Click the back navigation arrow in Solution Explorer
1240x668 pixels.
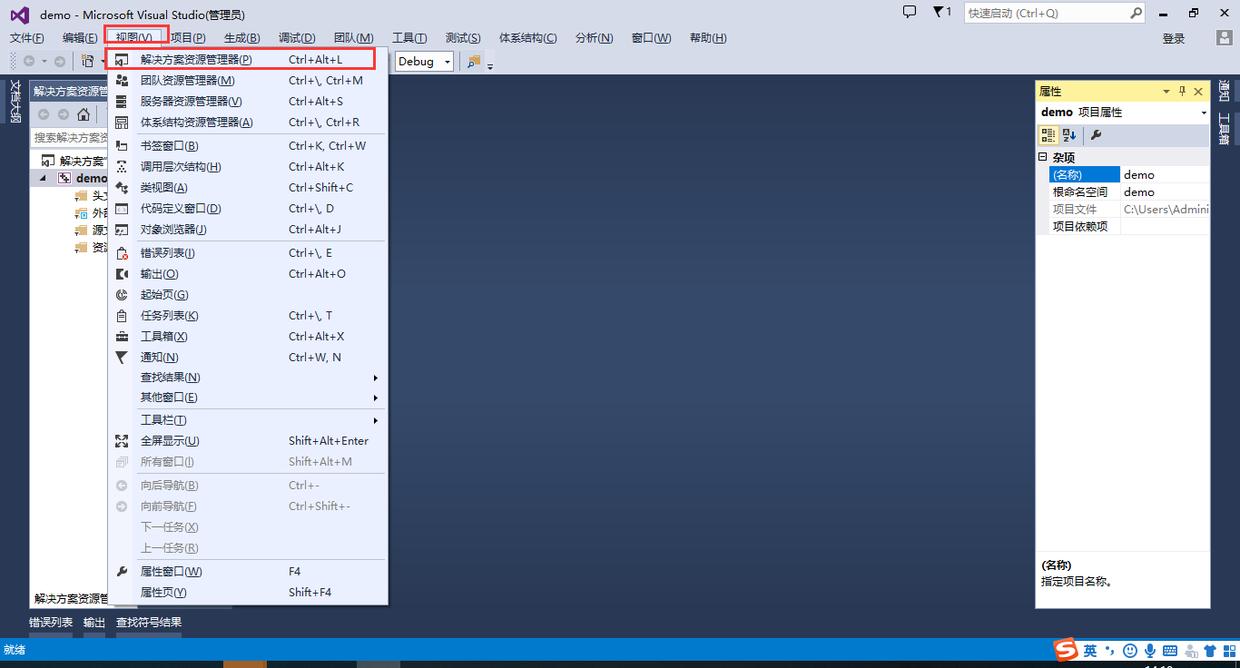click(x=44, y=113)
